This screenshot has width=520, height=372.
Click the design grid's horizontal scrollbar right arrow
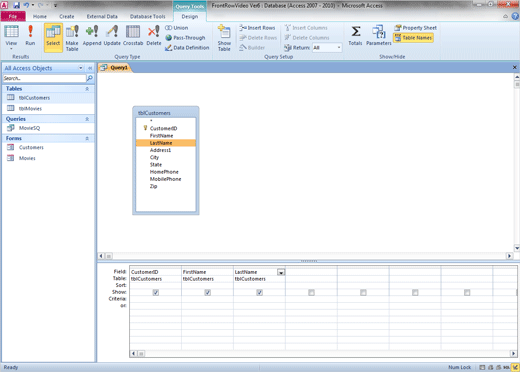pyautogui.click(x=513, y=353)
